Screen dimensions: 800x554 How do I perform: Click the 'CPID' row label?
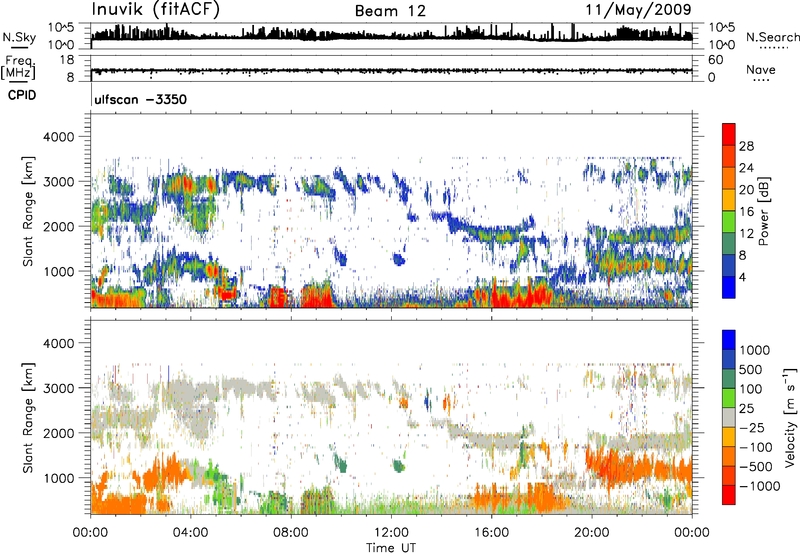coord(22,95)
